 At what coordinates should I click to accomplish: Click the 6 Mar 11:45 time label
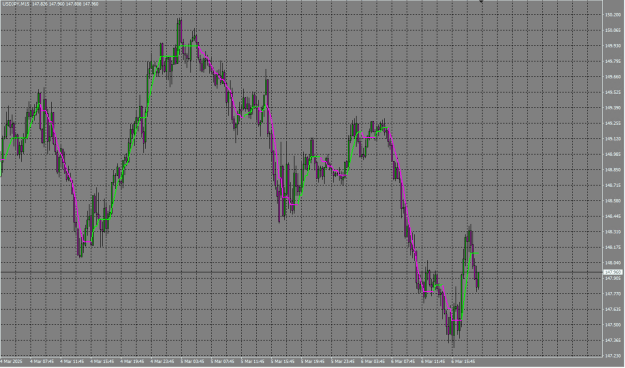point(434,362)
